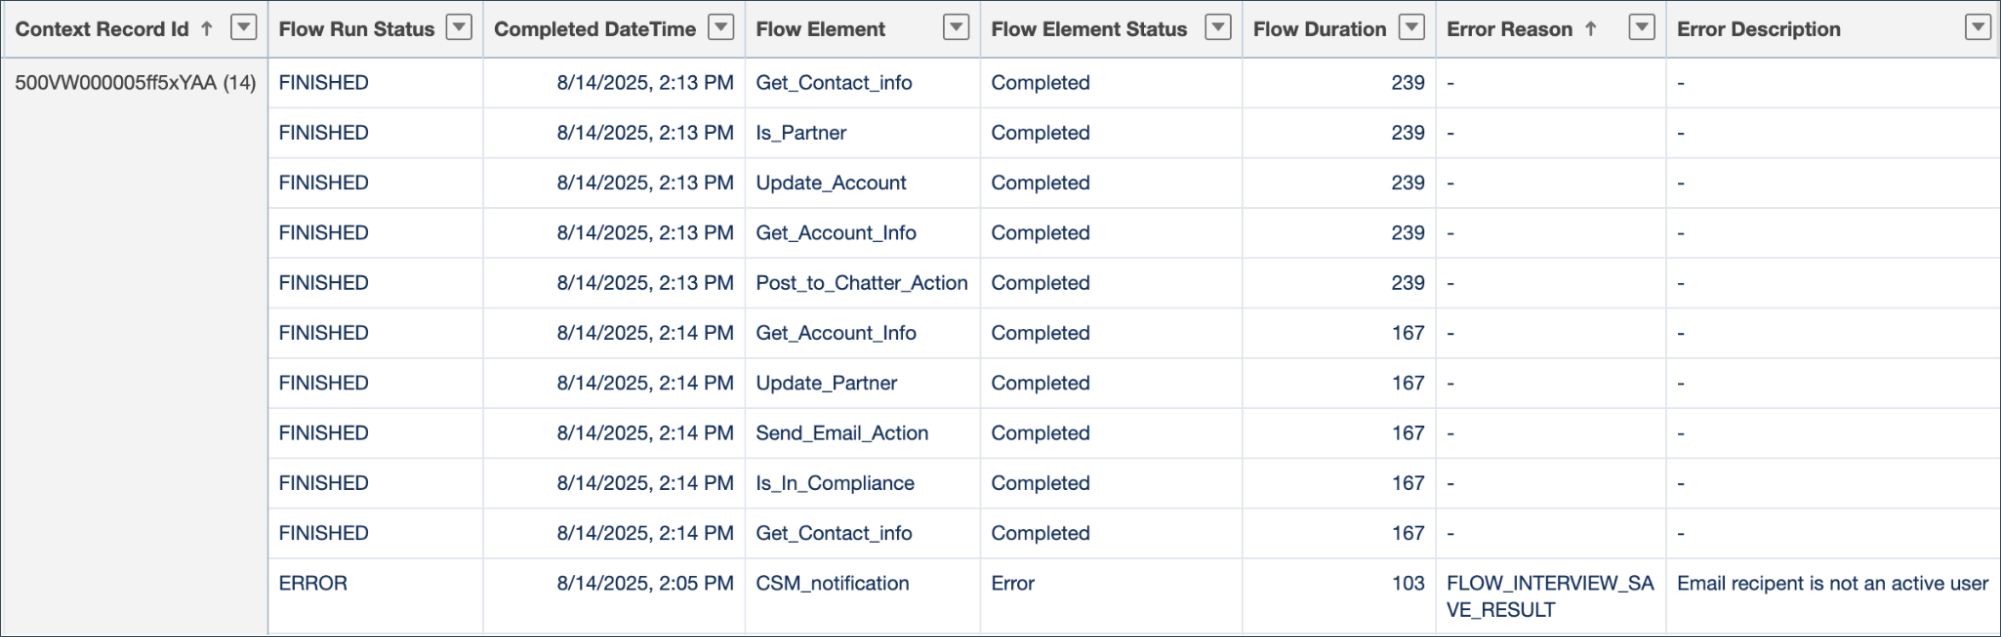Click the Is_In_Compliance flow element cell

point(835,483)
